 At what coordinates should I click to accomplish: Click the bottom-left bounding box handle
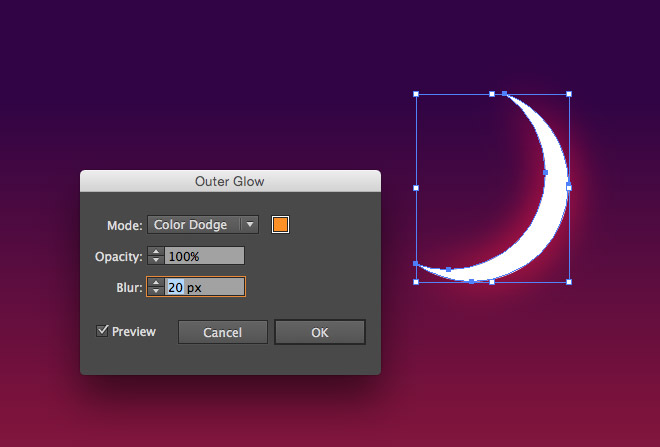coord(416,282)
